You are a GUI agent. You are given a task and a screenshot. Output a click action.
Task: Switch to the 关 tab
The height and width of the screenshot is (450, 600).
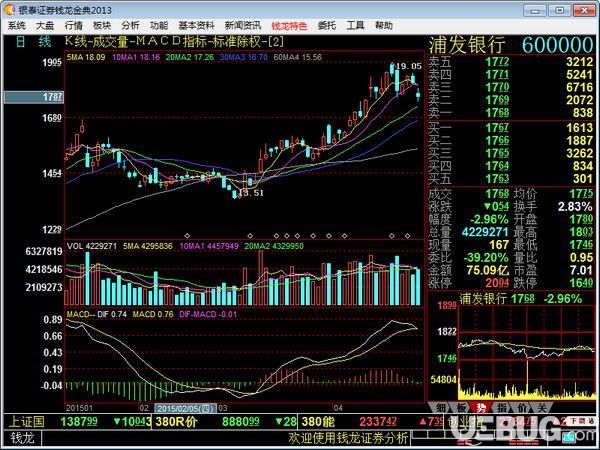(x=542, y=408)
